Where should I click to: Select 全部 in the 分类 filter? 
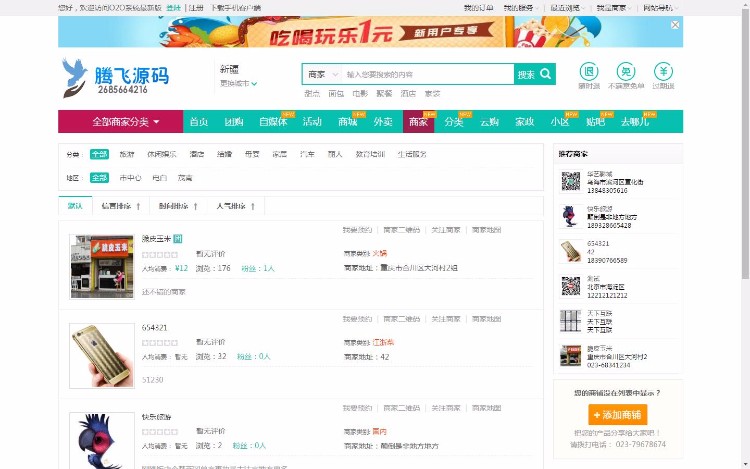pyautogui.click(x=99, y=154)
